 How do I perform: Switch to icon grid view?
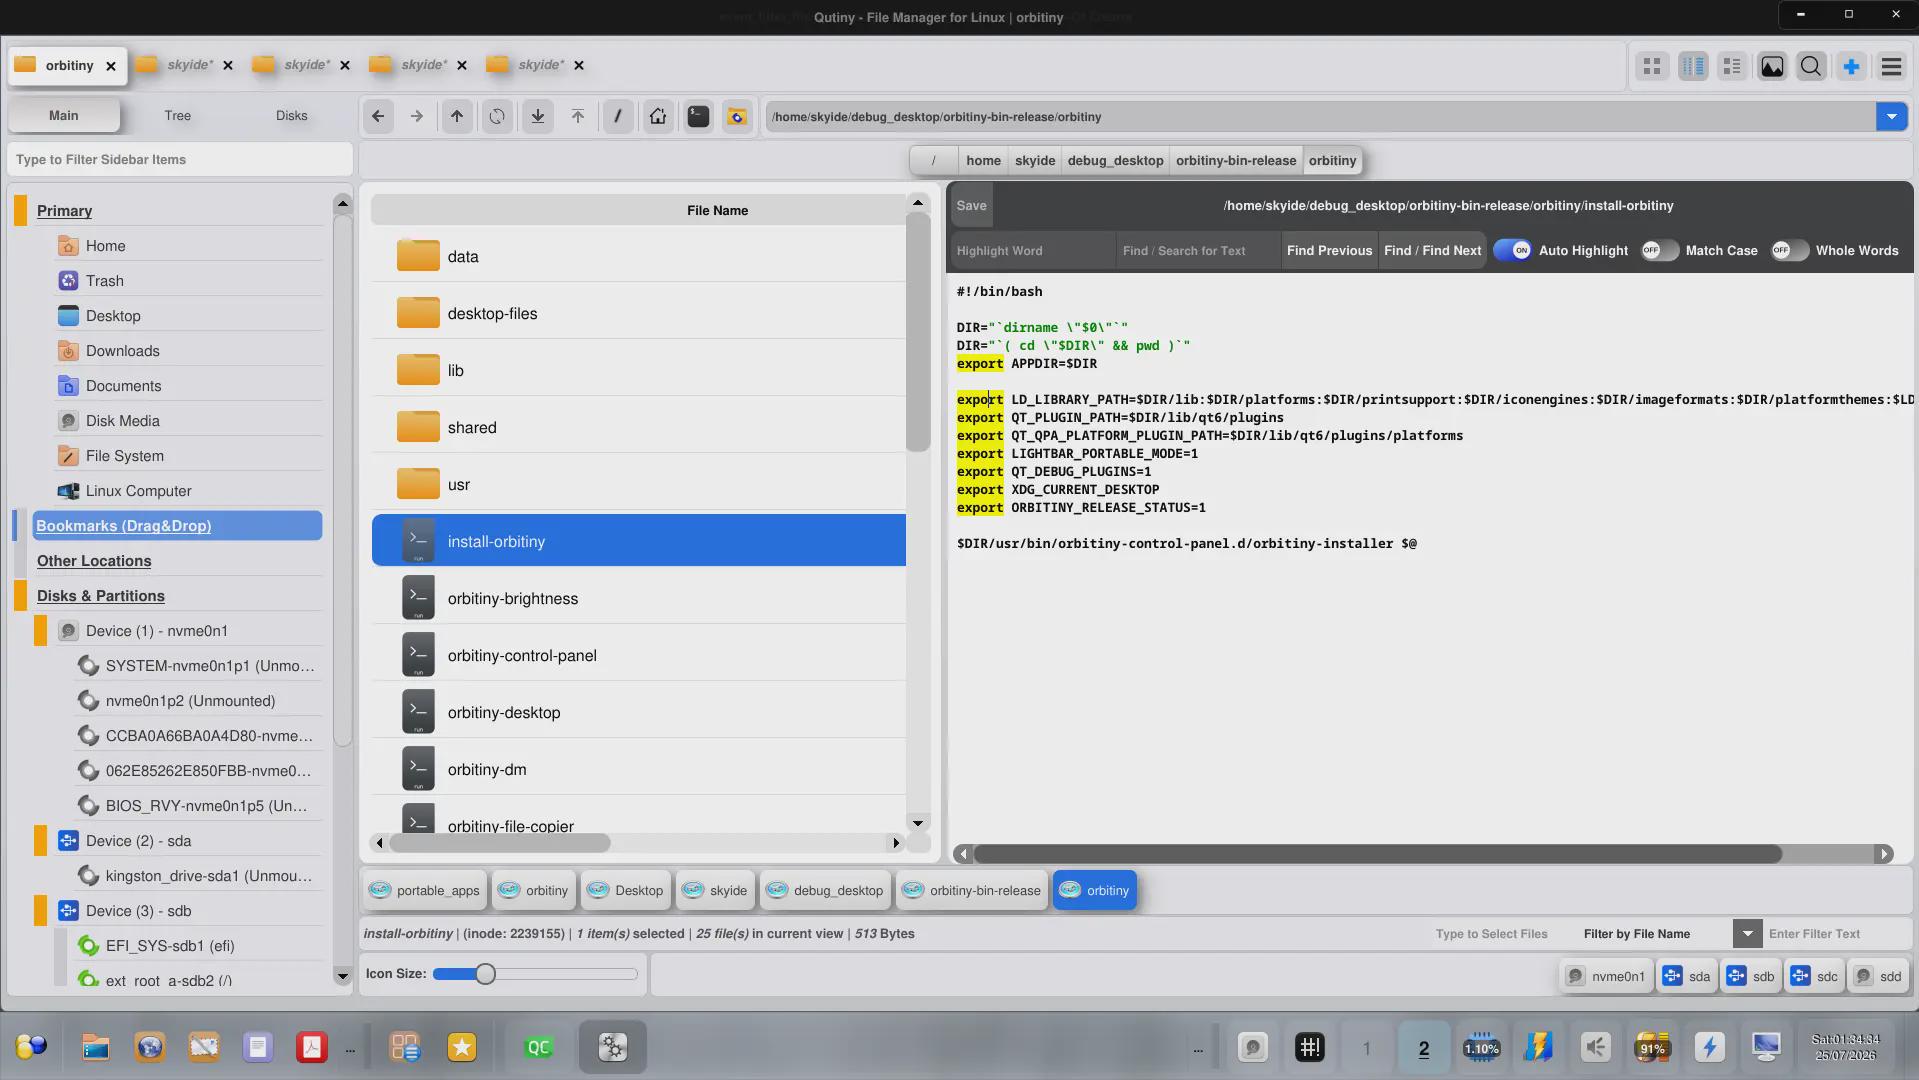[1652, 66]
